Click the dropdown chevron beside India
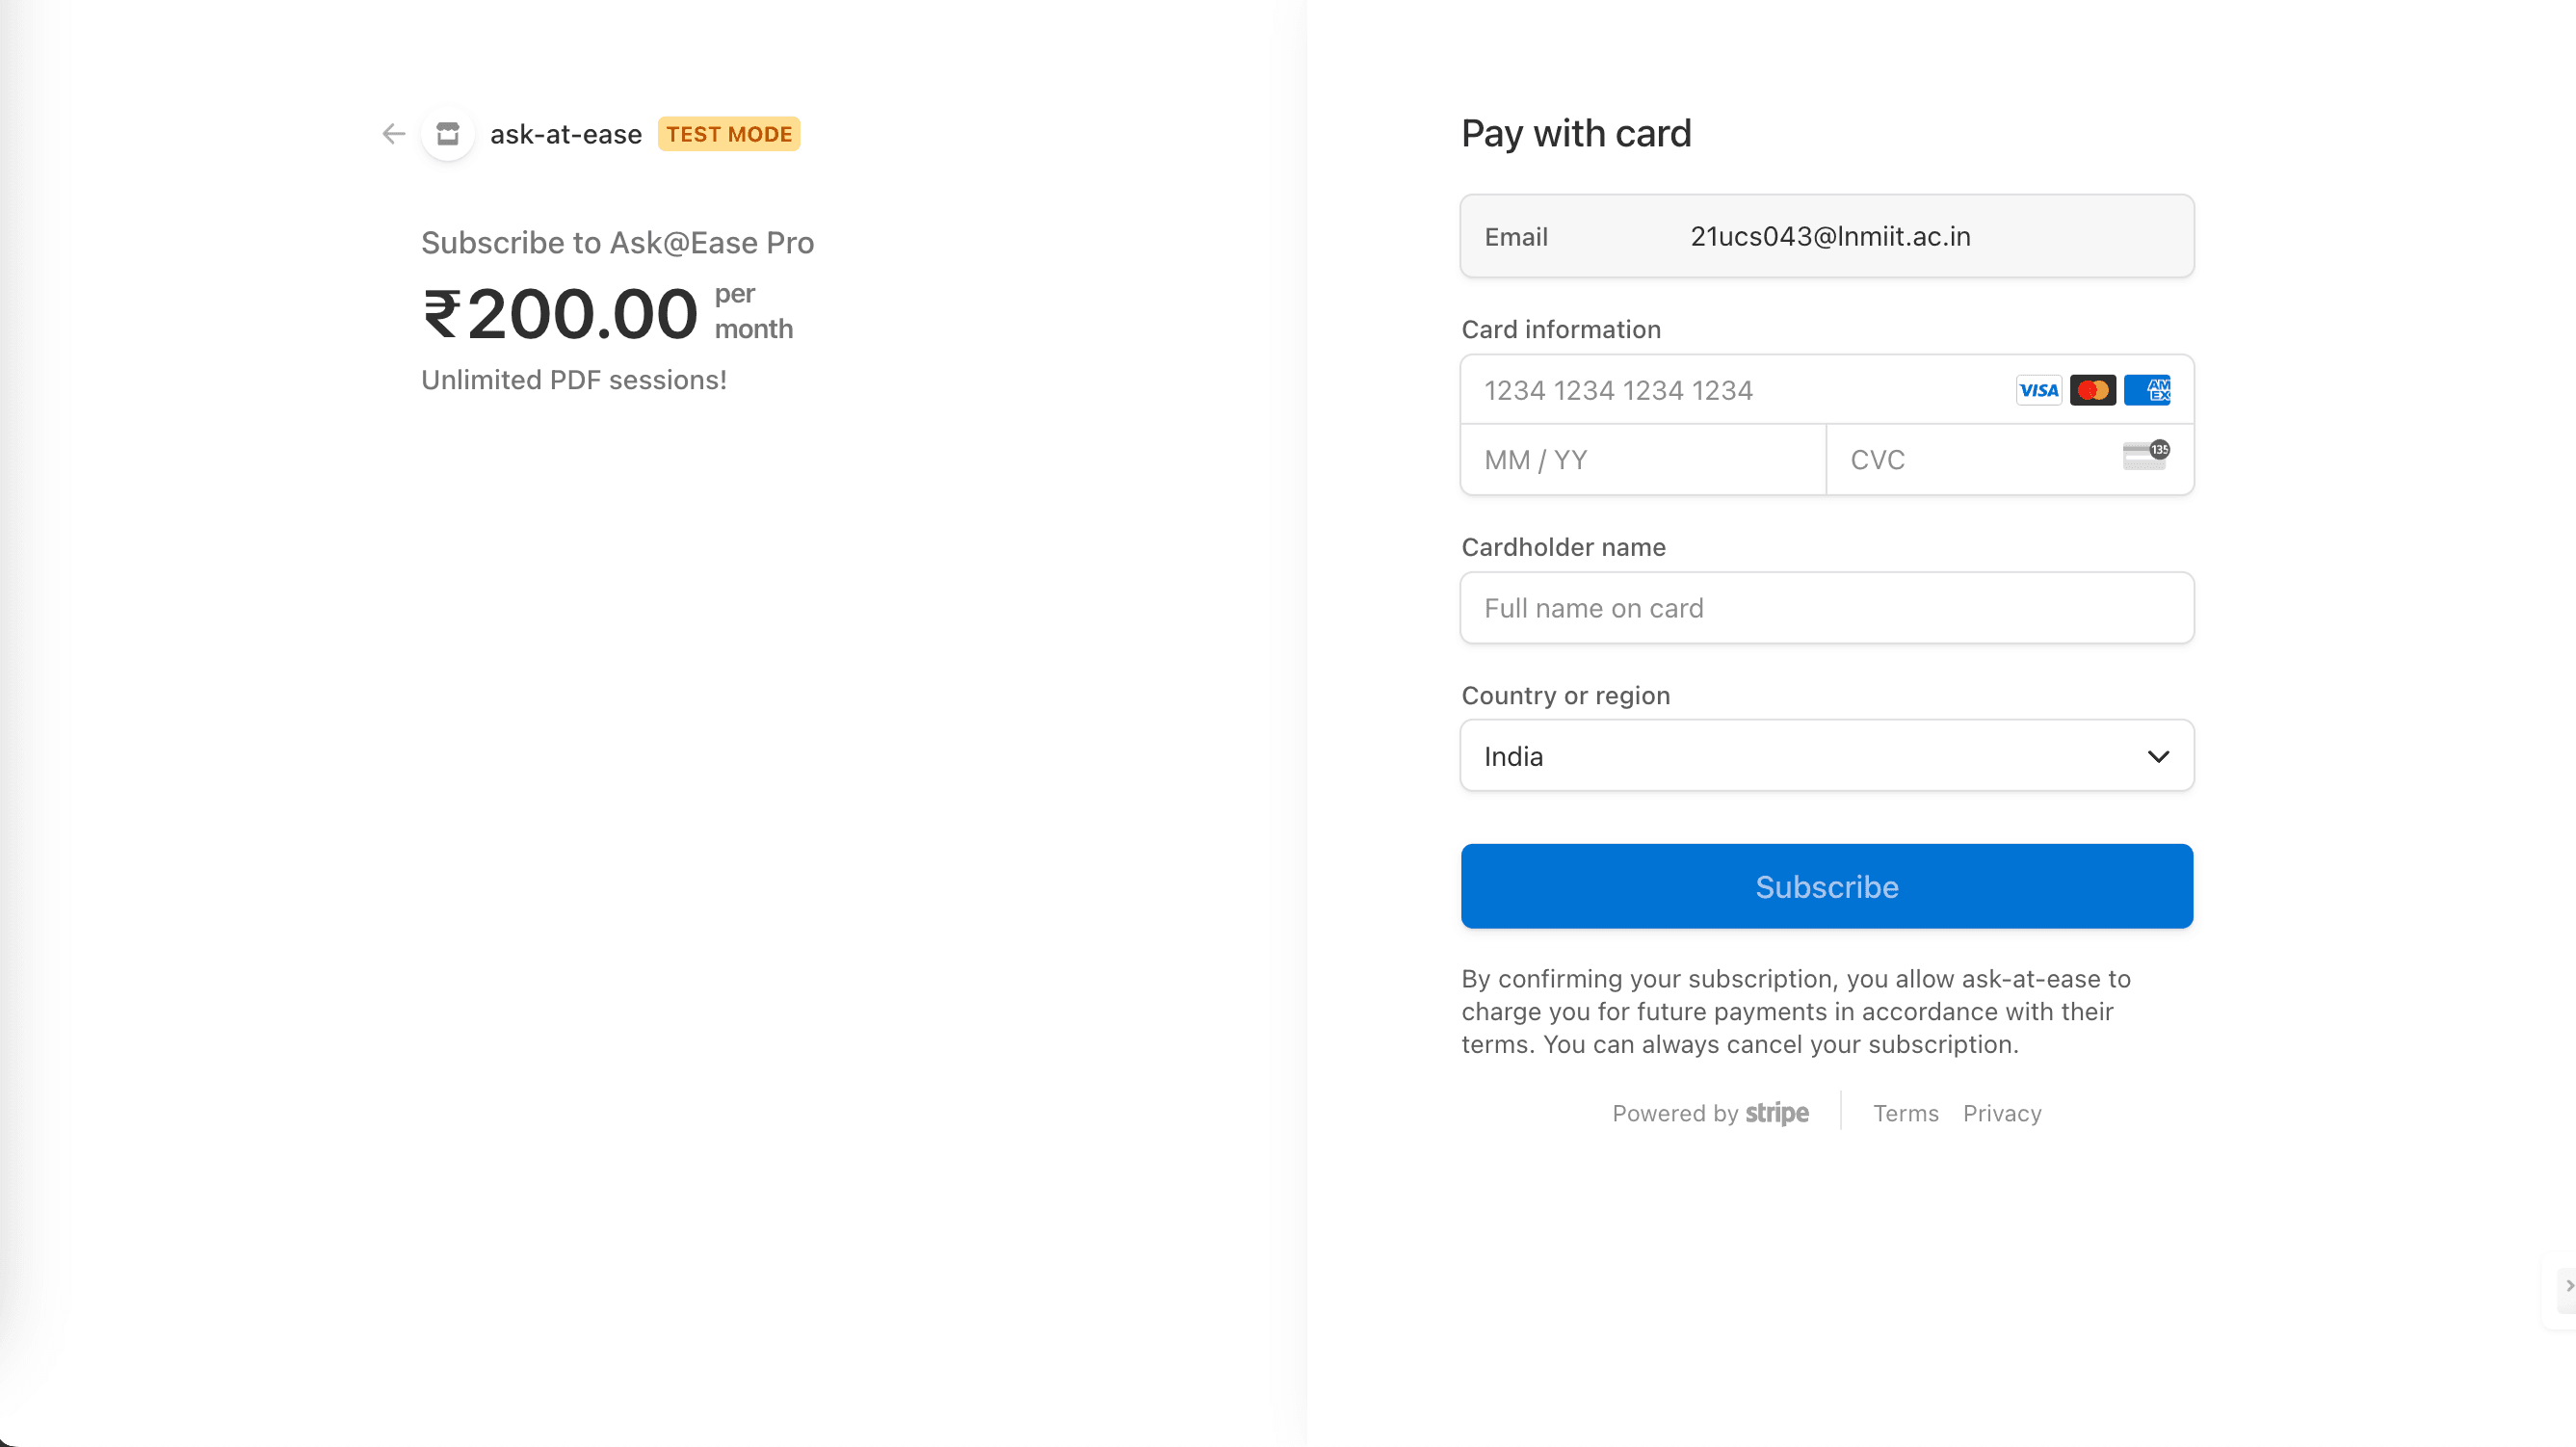 point(2158,757)
